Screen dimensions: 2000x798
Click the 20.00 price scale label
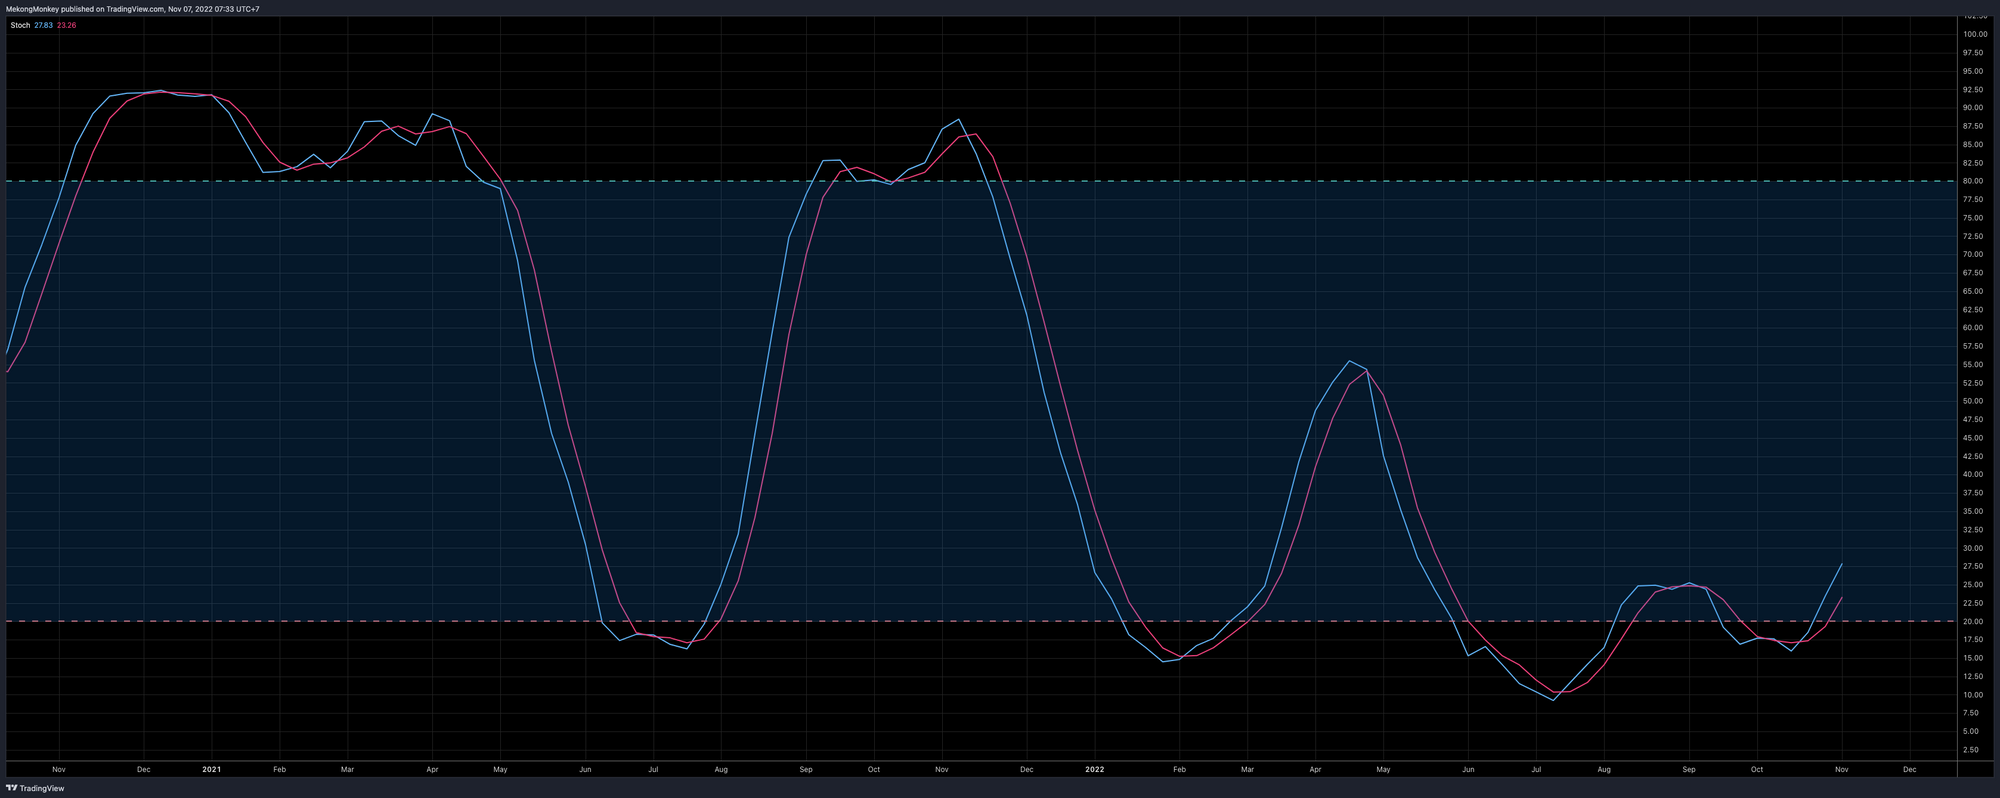click(1972, 621)
